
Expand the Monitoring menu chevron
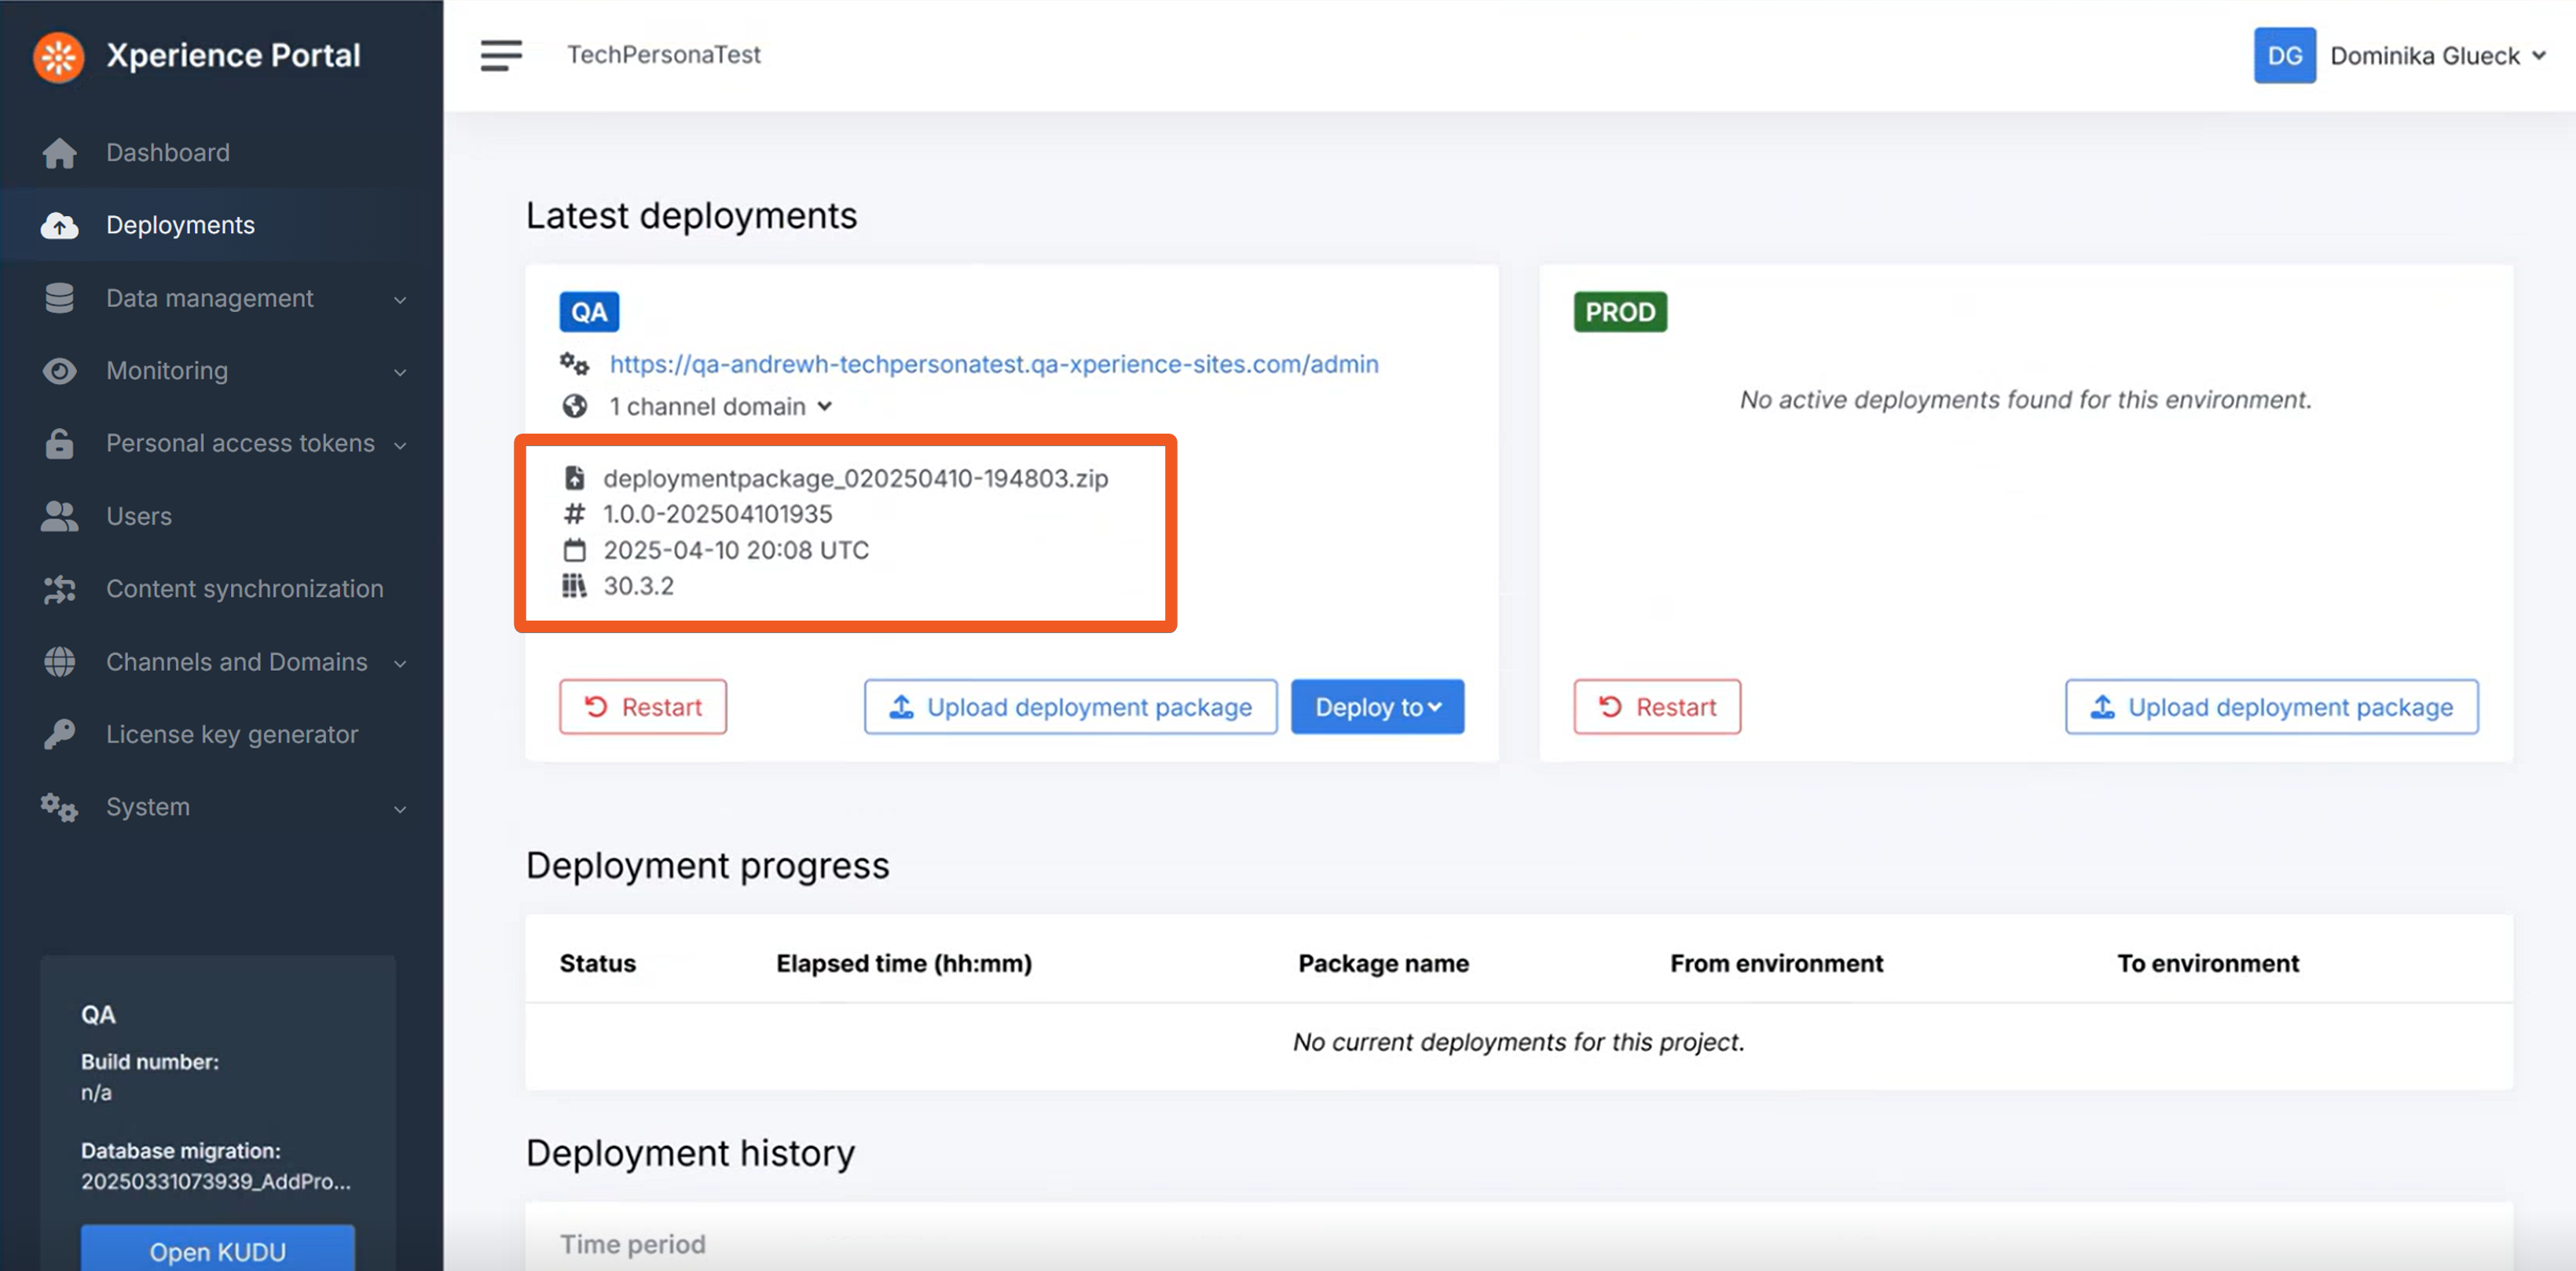point(400,372)
